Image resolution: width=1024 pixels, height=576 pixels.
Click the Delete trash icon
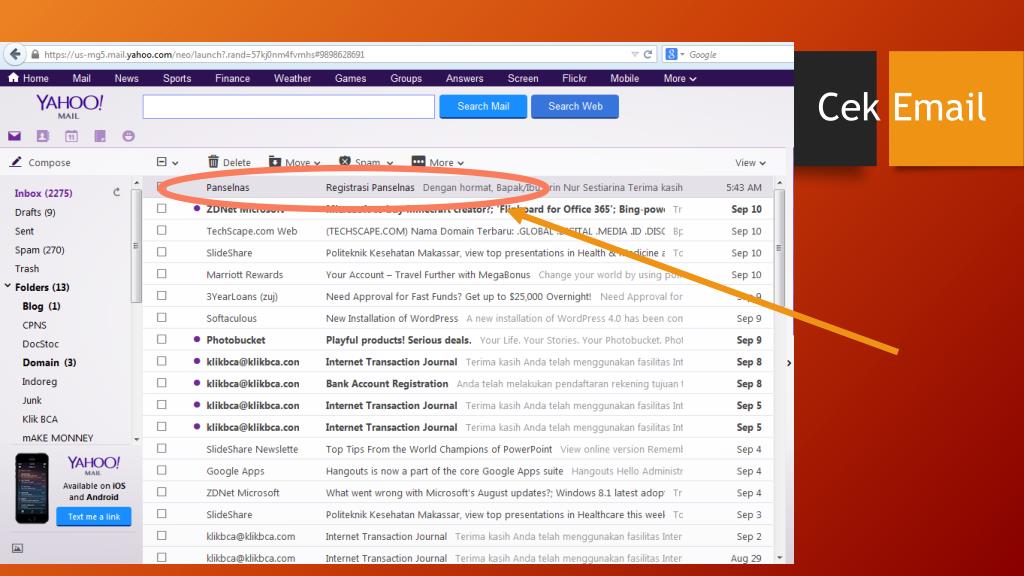click(214, 161)
